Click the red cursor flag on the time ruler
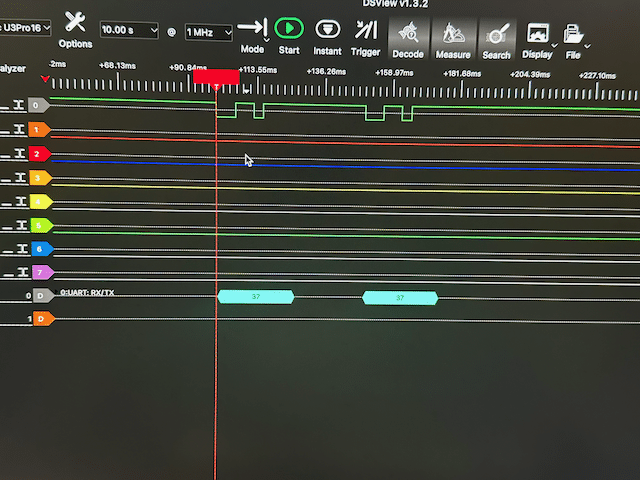This screenshot has width=640, height=480. pyautogui.click(x=216, y=76)
